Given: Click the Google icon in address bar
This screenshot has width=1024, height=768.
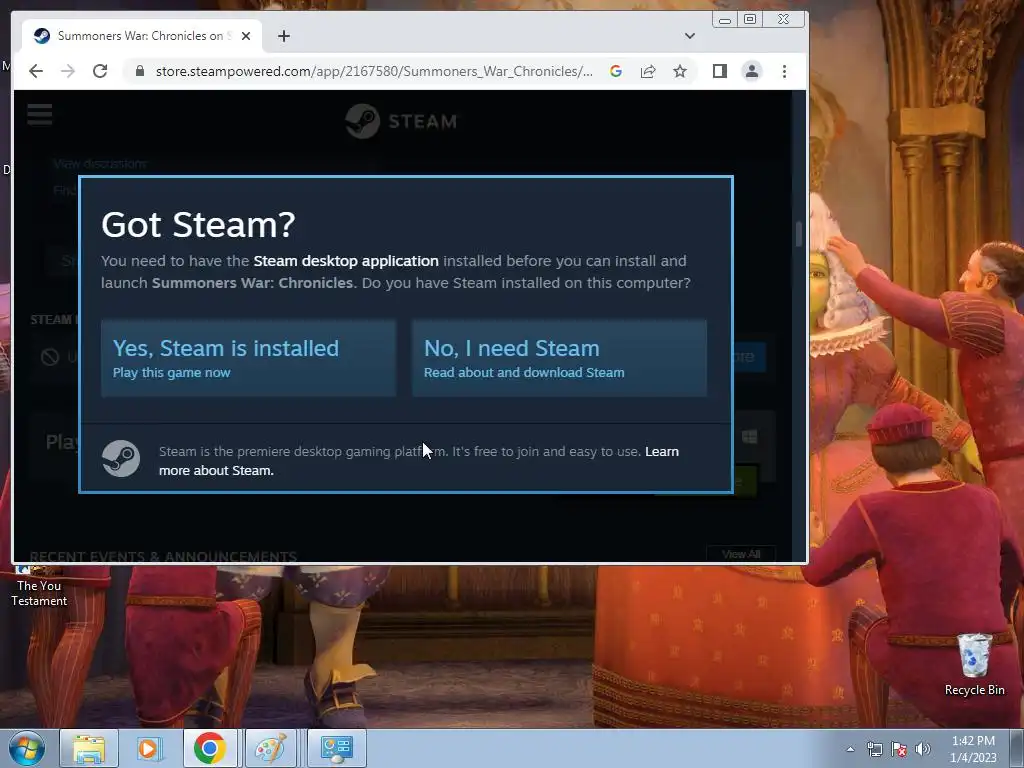Looking at the screenshot, I should pyautogui.click(x=616, y=71).
